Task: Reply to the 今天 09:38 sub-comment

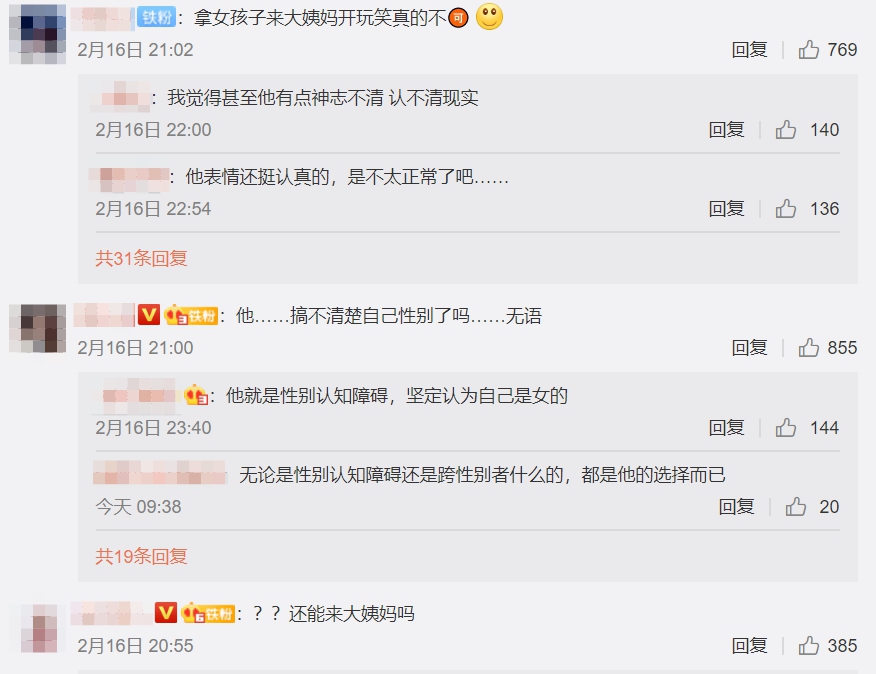Action: pyautogui.click(x=736, y=506)
